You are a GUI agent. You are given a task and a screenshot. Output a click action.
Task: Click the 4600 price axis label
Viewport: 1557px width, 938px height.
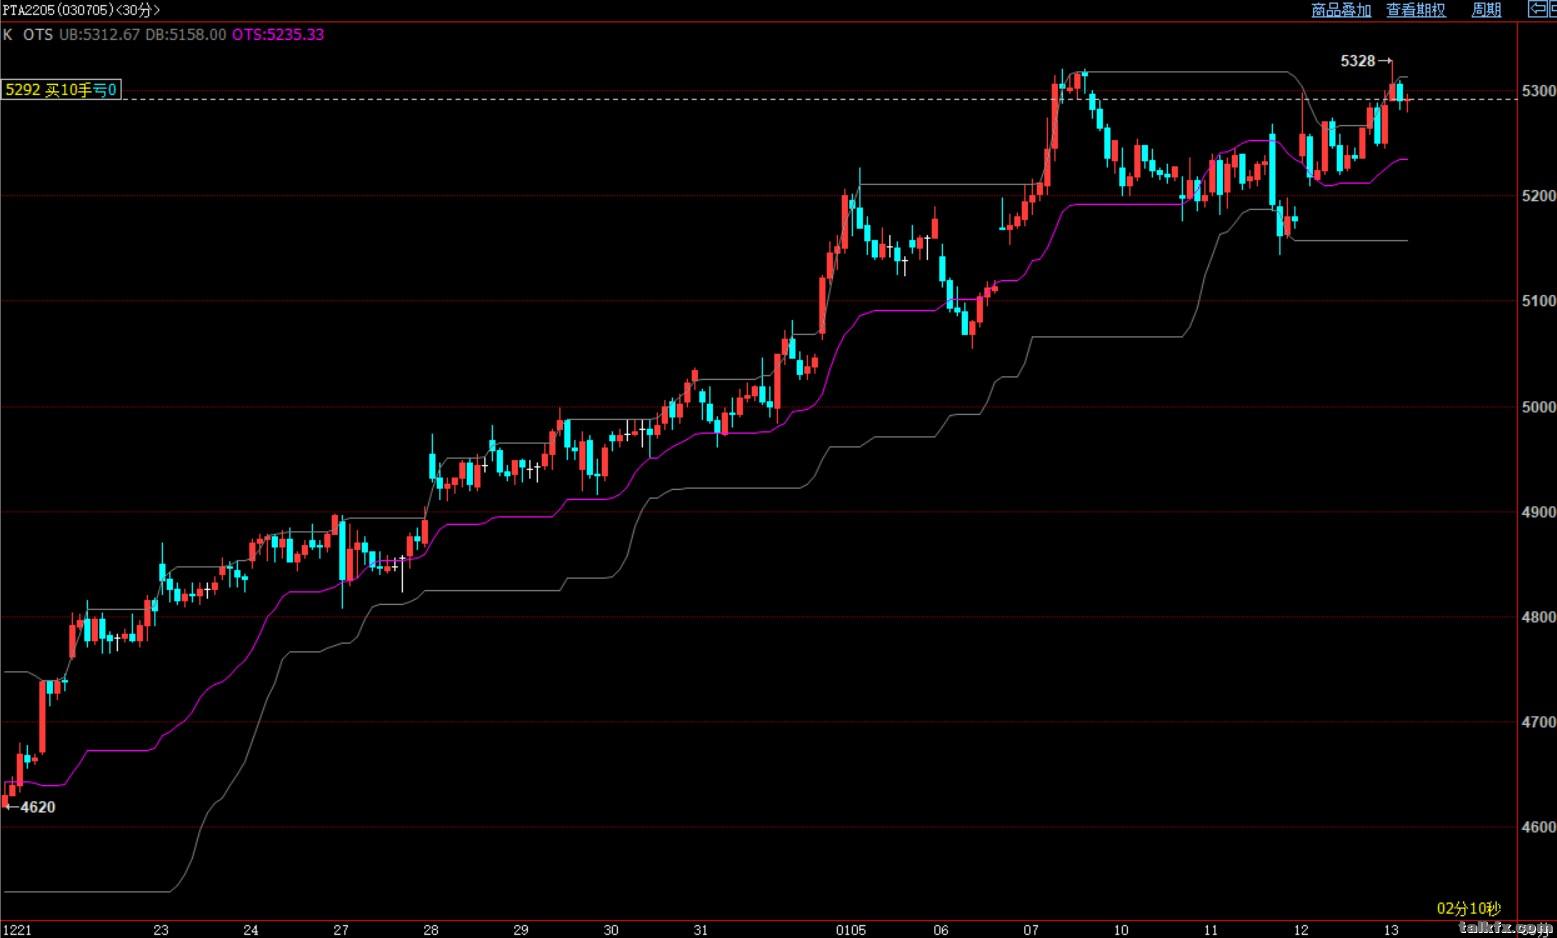[x=1538, y=827]
